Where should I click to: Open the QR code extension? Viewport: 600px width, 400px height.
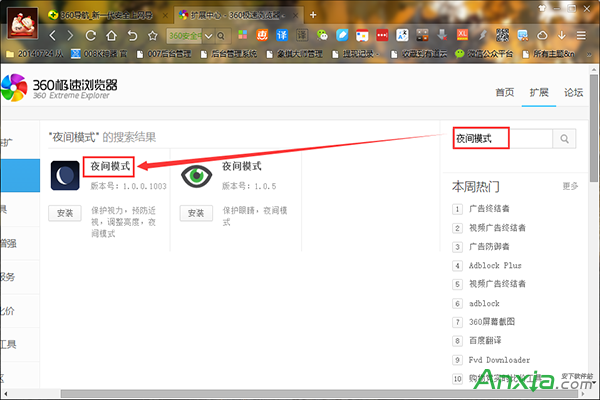(502, 35)
